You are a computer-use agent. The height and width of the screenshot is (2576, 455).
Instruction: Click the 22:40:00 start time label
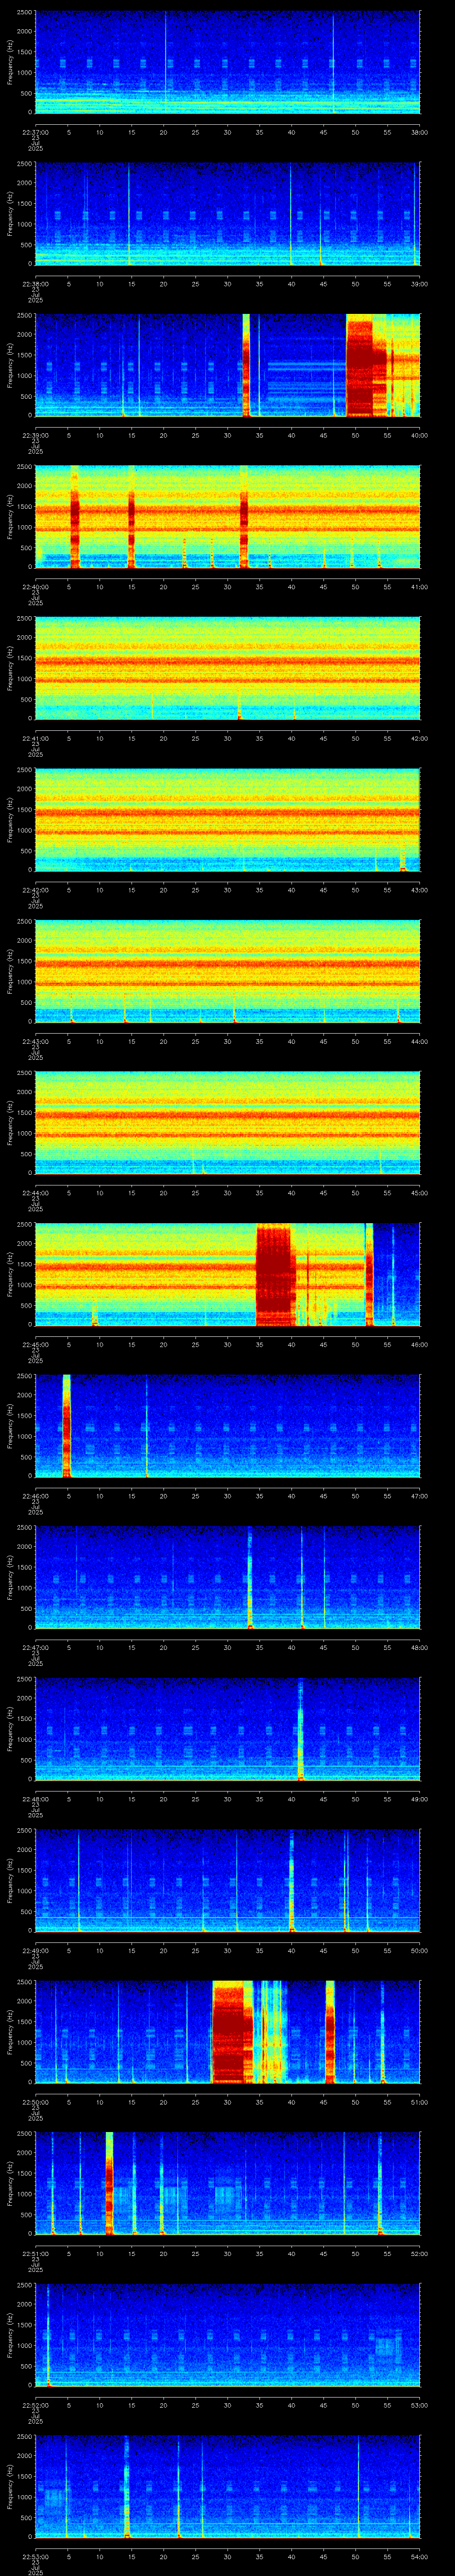coord(35,587)
